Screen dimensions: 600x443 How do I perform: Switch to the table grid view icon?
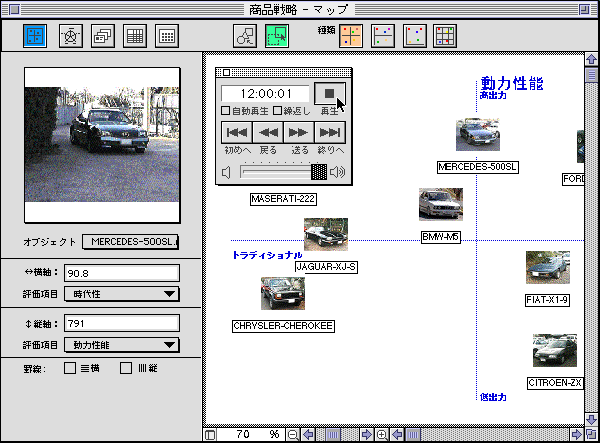pos(135,36)
